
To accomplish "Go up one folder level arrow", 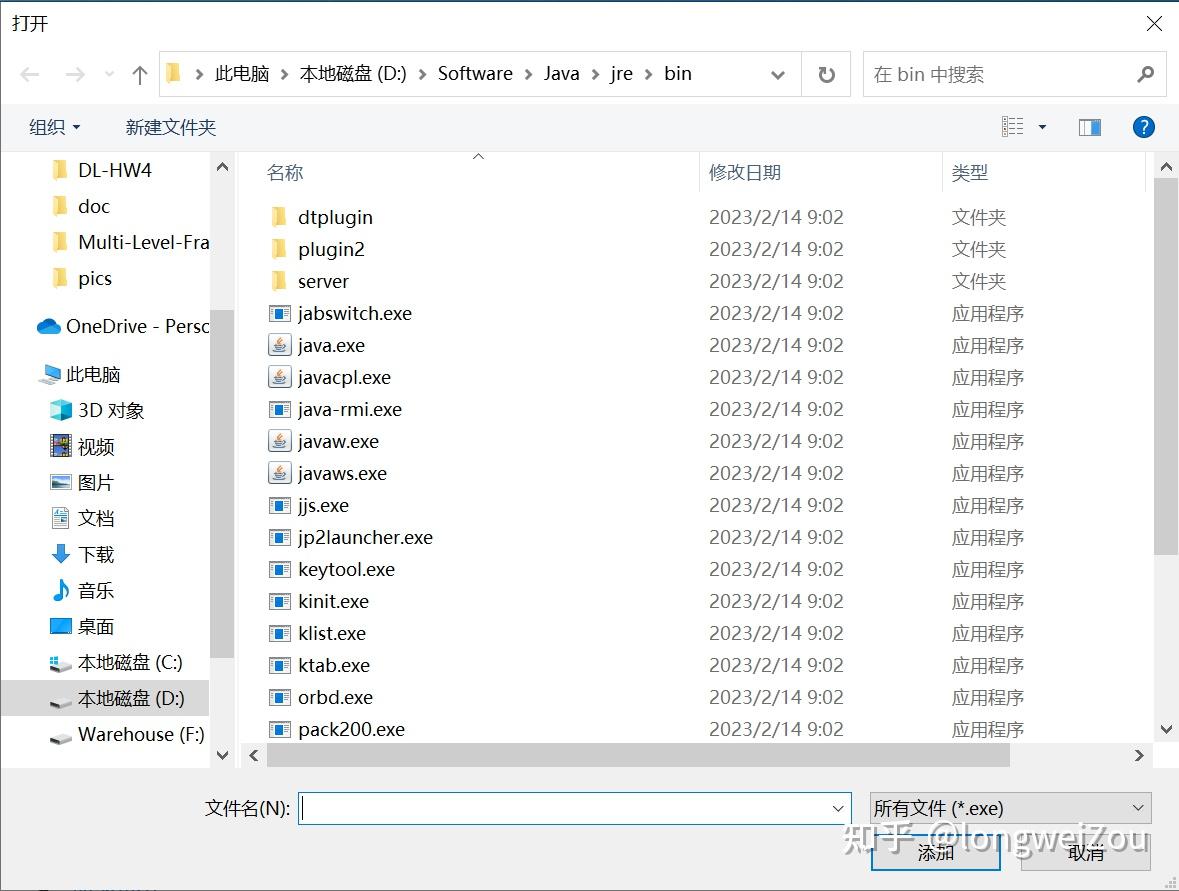I will click(x=139, y=74).
